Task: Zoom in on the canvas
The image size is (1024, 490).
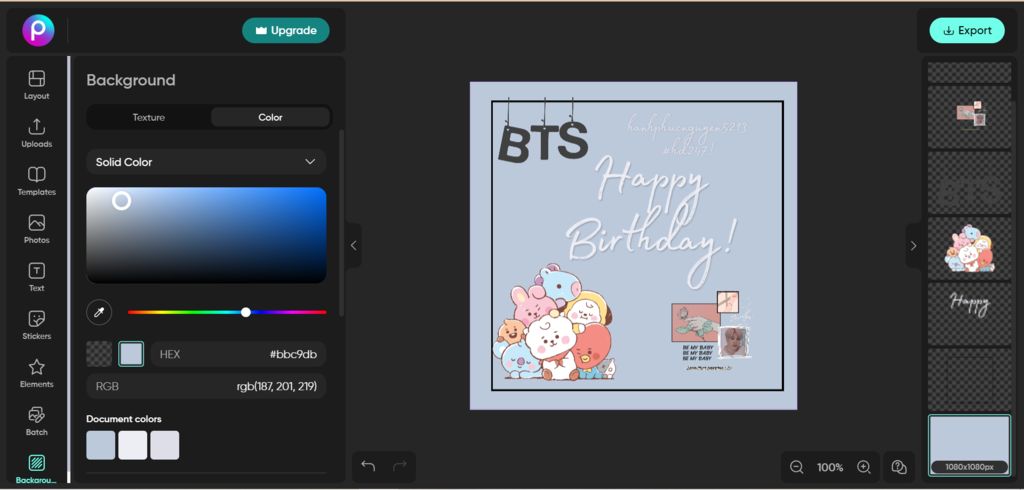Action: [864, 467]
